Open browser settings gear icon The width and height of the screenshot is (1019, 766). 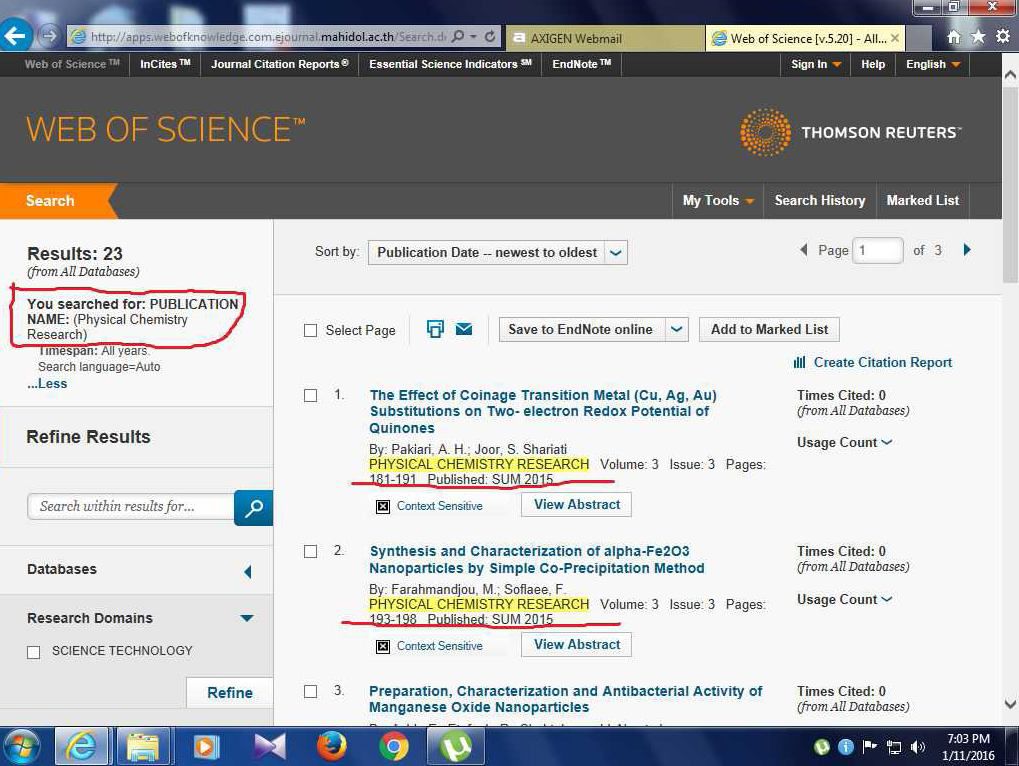1003,37
